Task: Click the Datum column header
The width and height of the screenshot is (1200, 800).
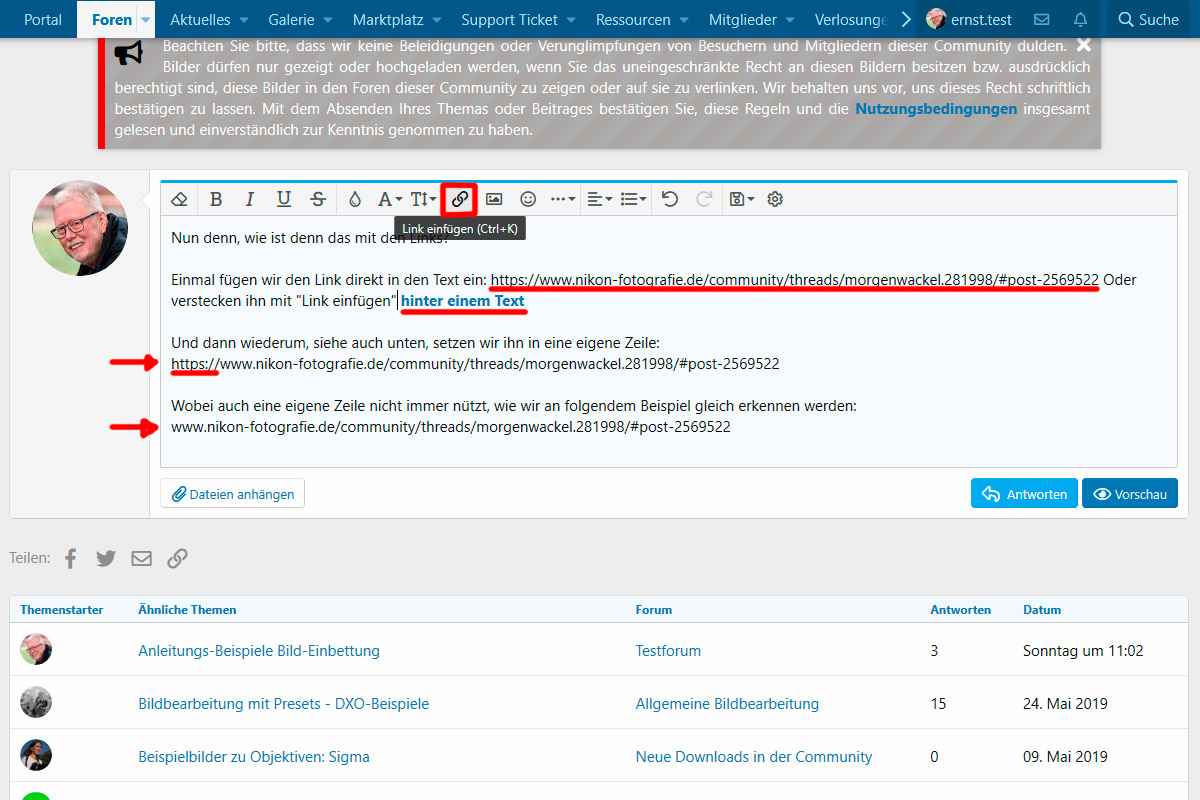Action: click(1042, 609)
